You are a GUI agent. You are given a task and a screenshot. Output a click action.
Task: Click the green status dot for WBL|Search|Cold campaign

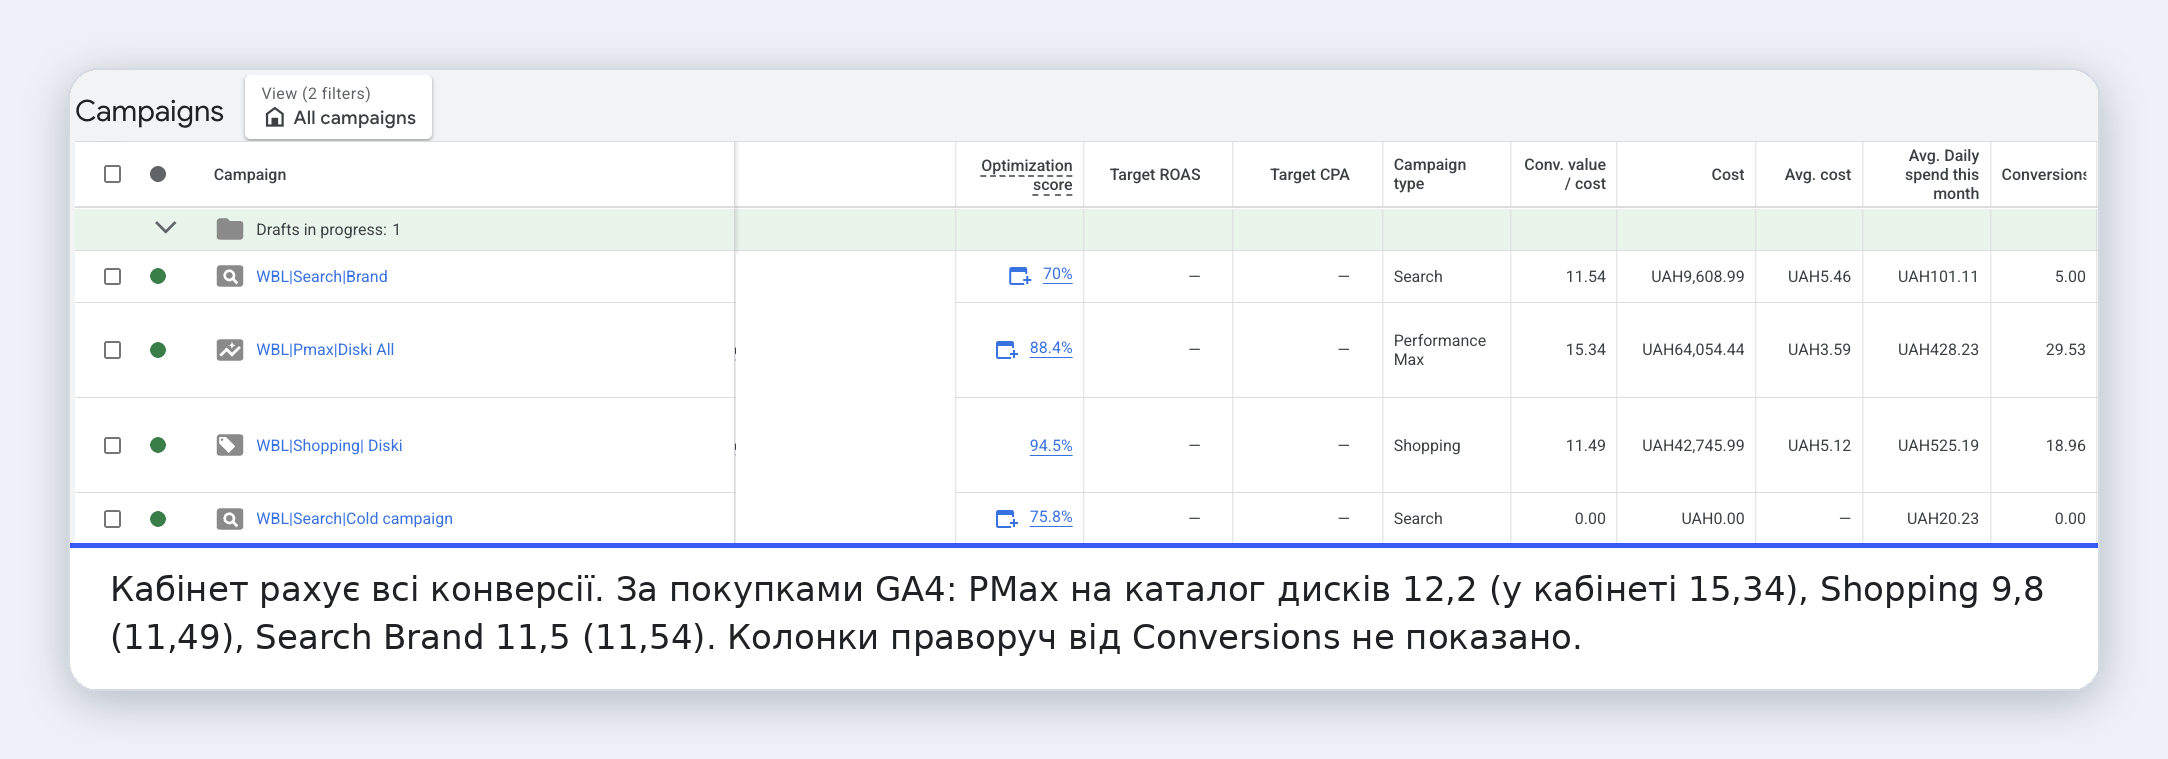pos(158,519)
